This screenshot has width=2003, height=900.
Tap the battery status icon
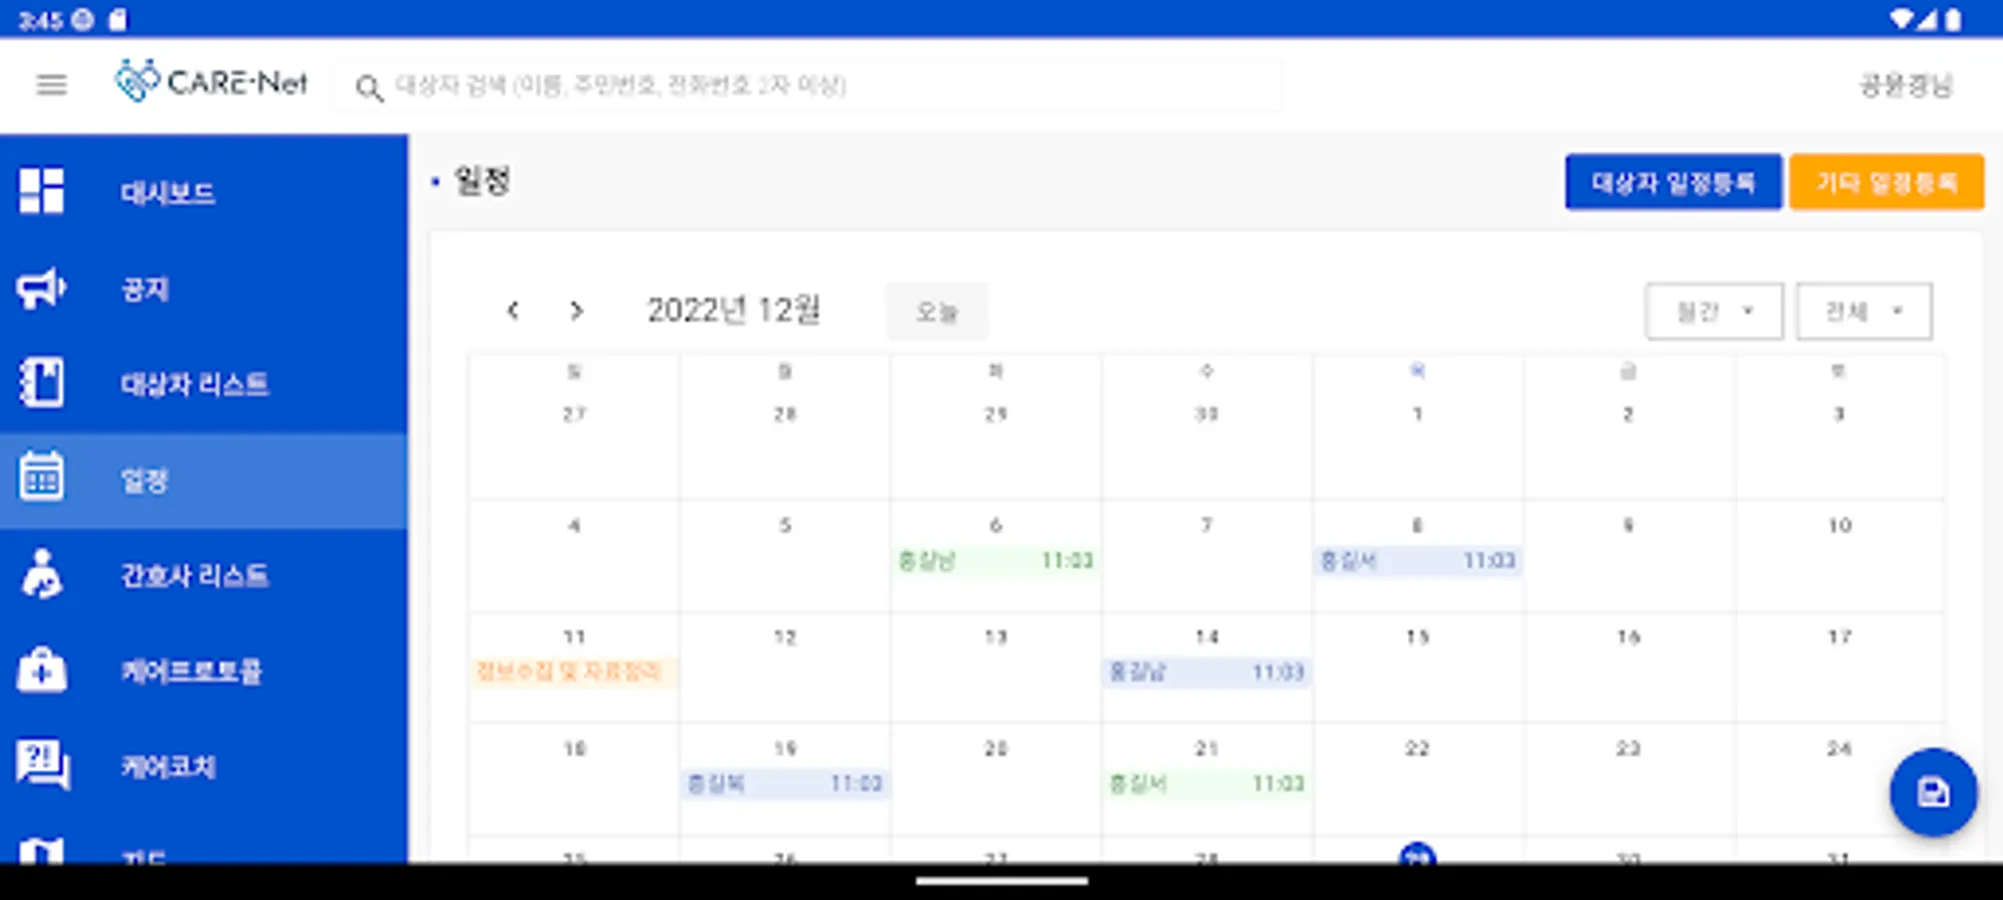[1953, 19]
